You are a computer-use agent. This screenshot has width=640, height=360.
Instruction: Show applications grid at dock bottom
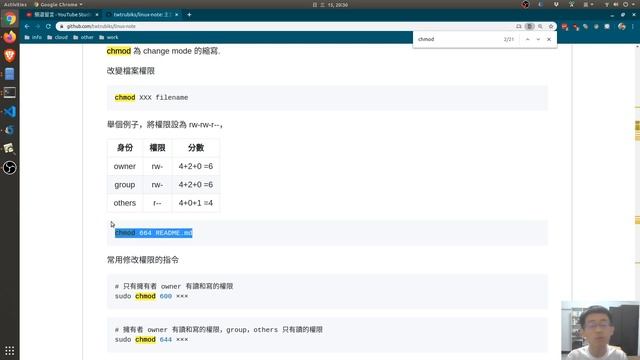click(x=10, y=351)
